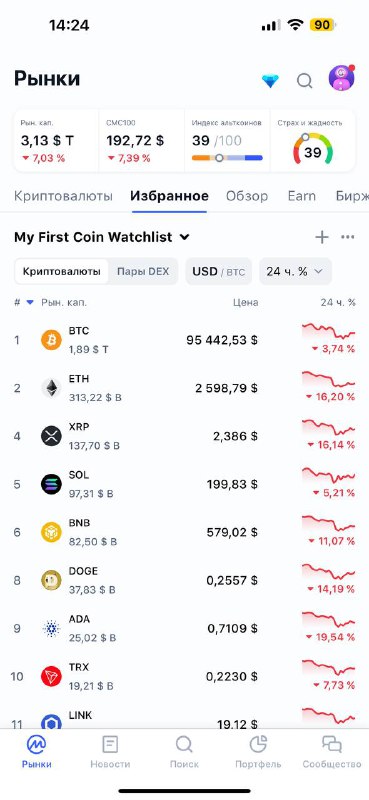Screen dimensions: 369x800
Task: Open the BTC row in watchlist
Action: (184, 340)
